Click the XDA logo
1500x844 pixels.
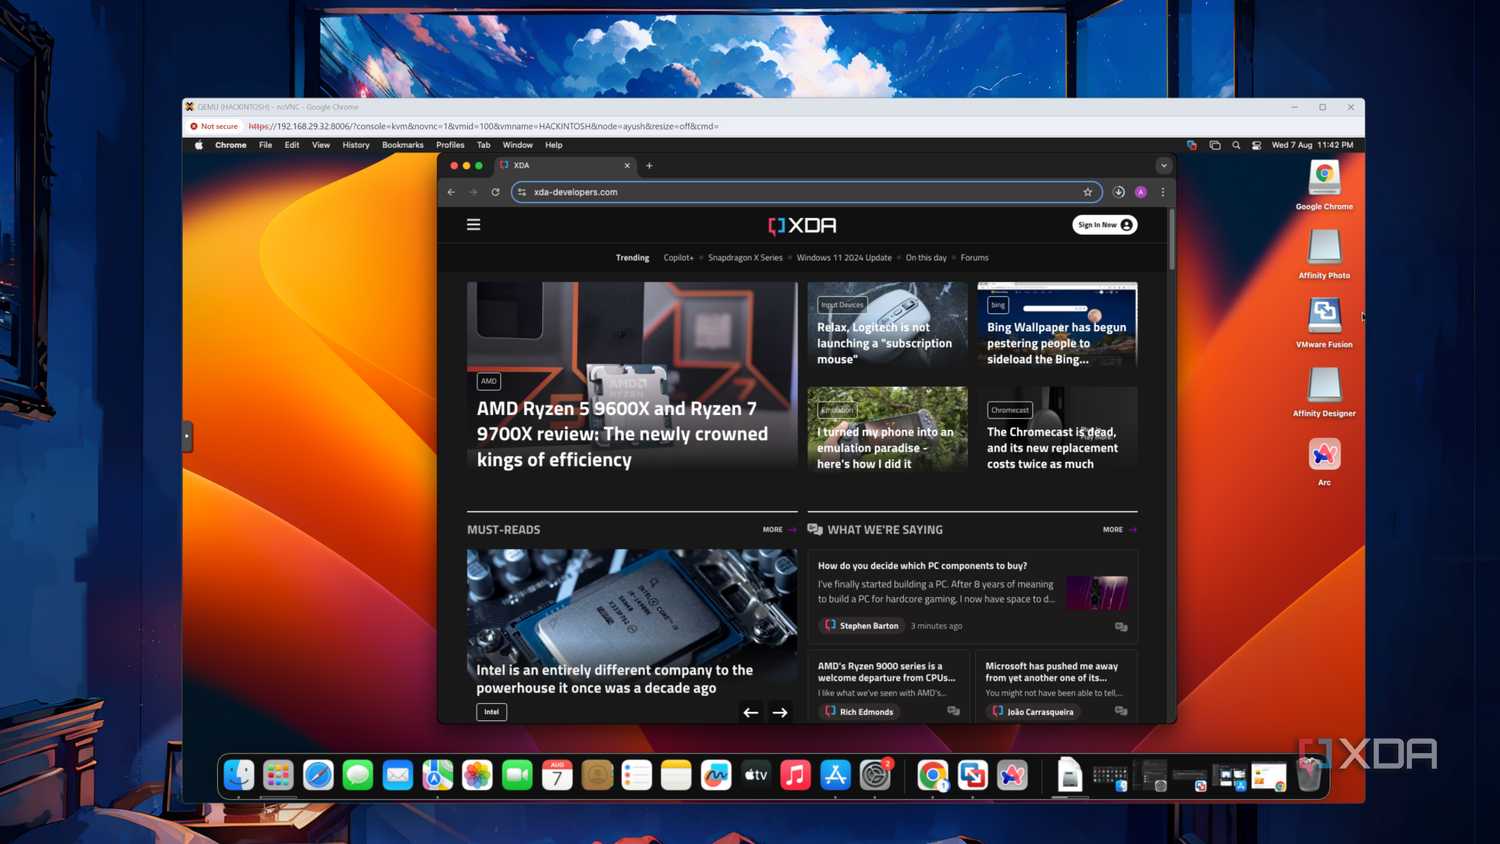(802, 225)
